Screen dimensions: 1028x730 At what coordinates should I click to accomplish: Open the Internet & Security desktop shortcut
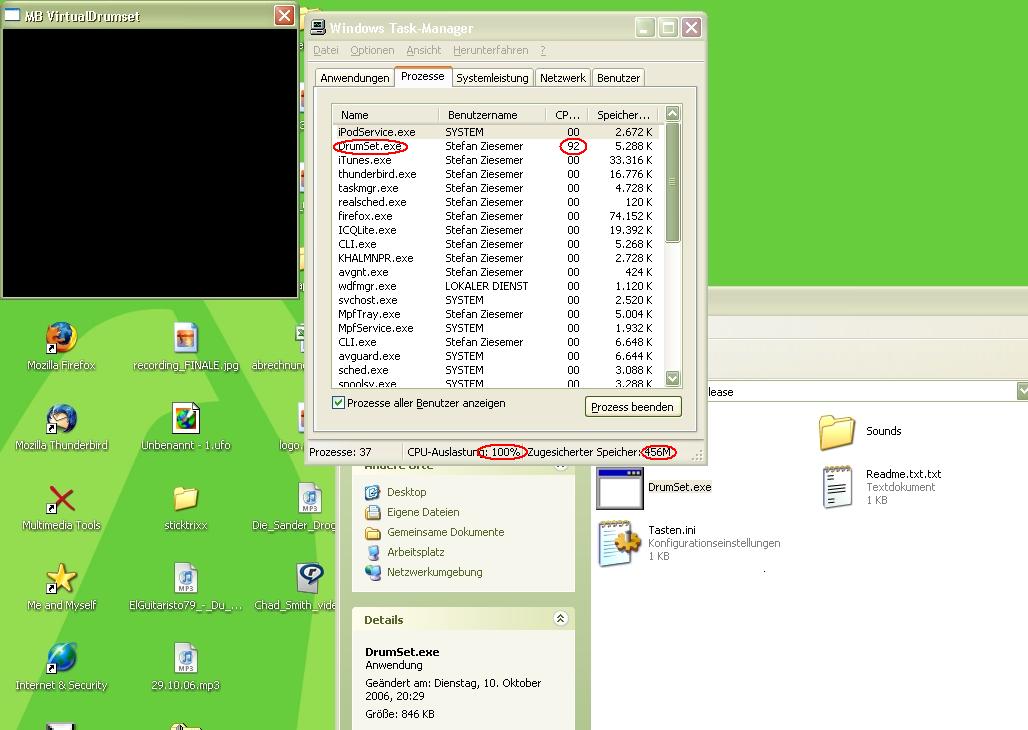tap(61, 660)
